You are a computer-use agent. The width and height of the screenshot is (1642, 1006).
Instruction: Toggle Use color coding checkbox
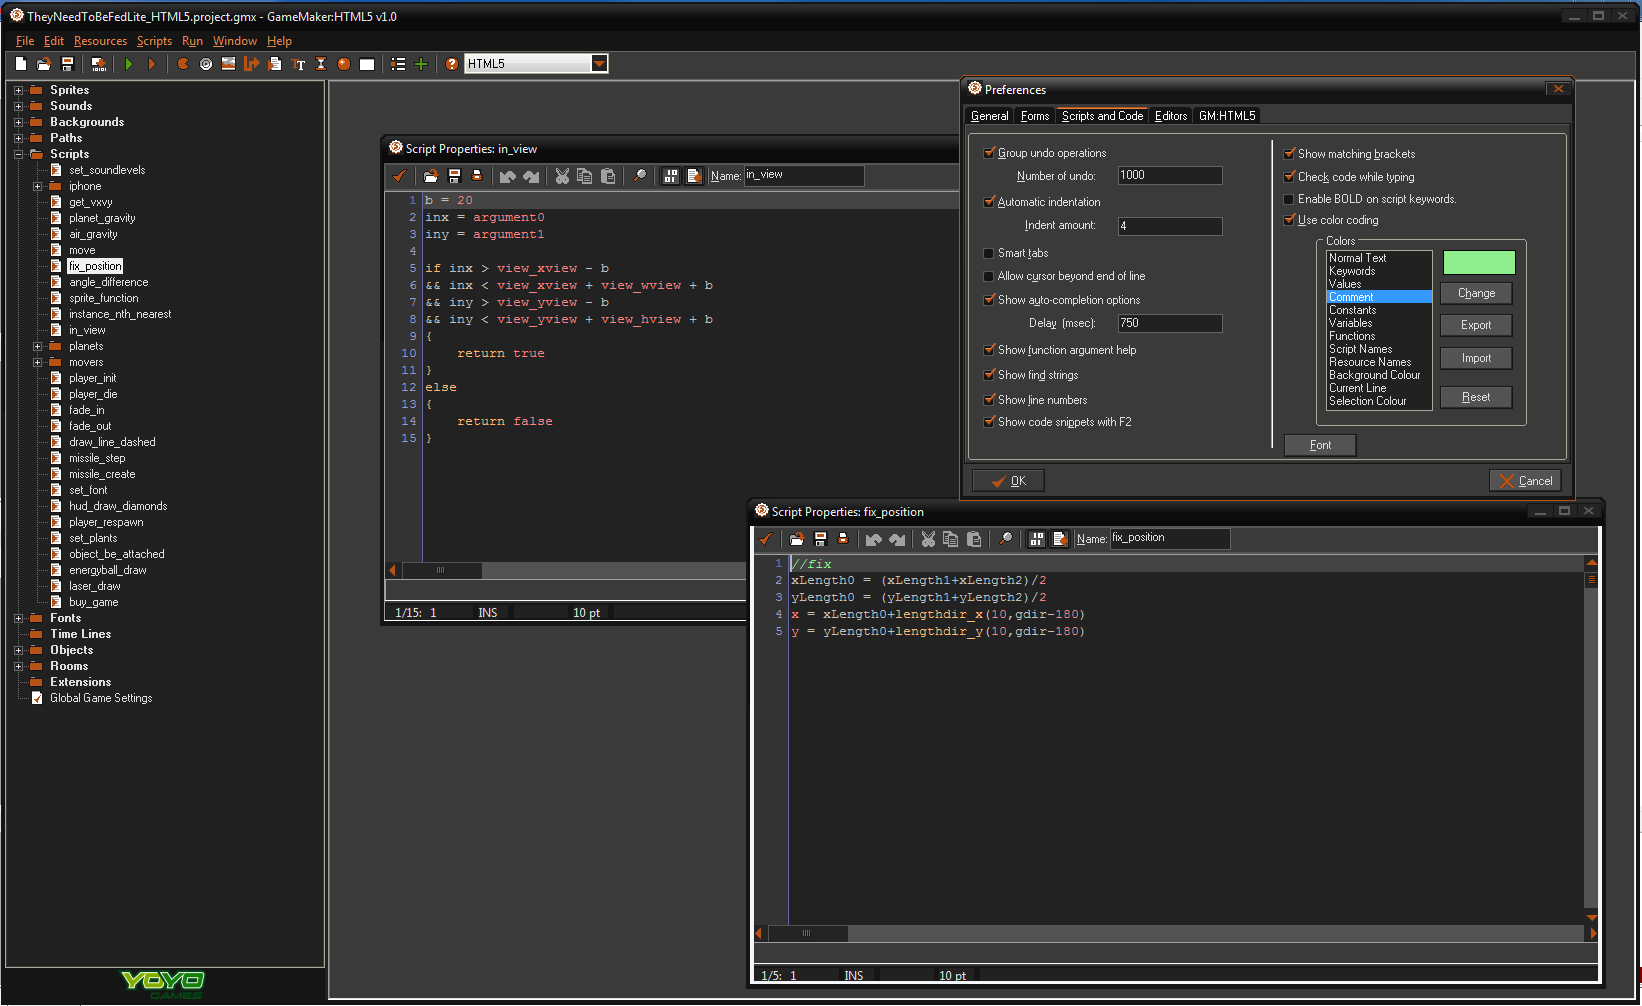[x=1289, y=220]
